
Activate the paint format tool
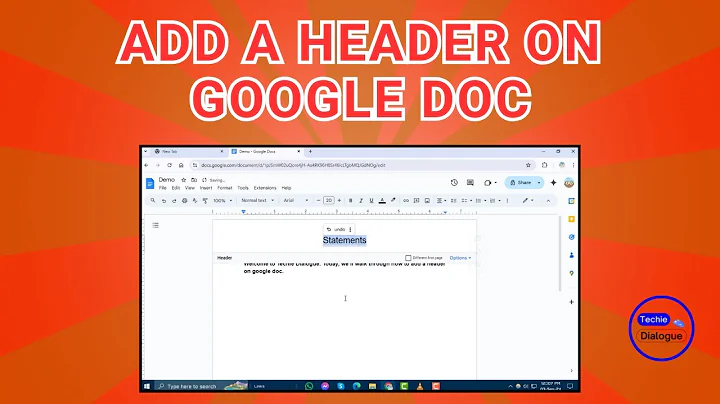[205, 201]
